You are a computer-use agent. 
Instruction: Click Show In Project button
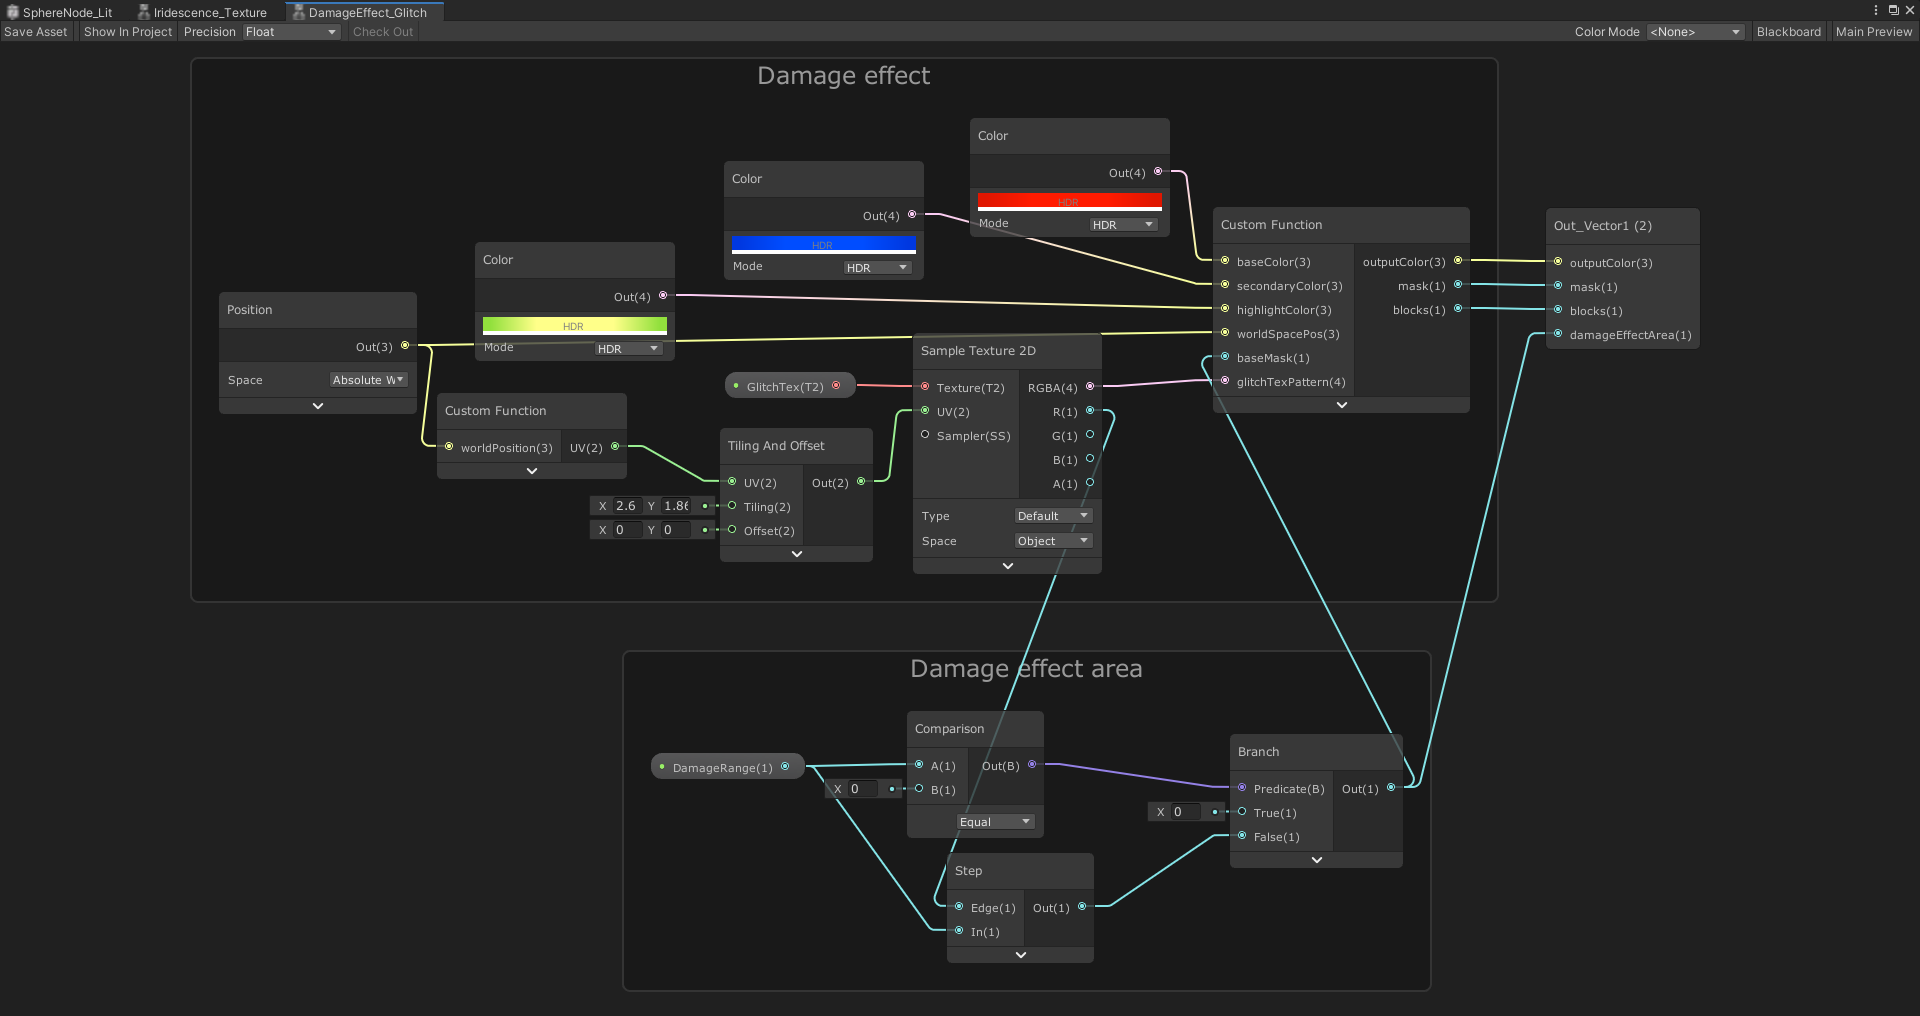coord(128,32)
